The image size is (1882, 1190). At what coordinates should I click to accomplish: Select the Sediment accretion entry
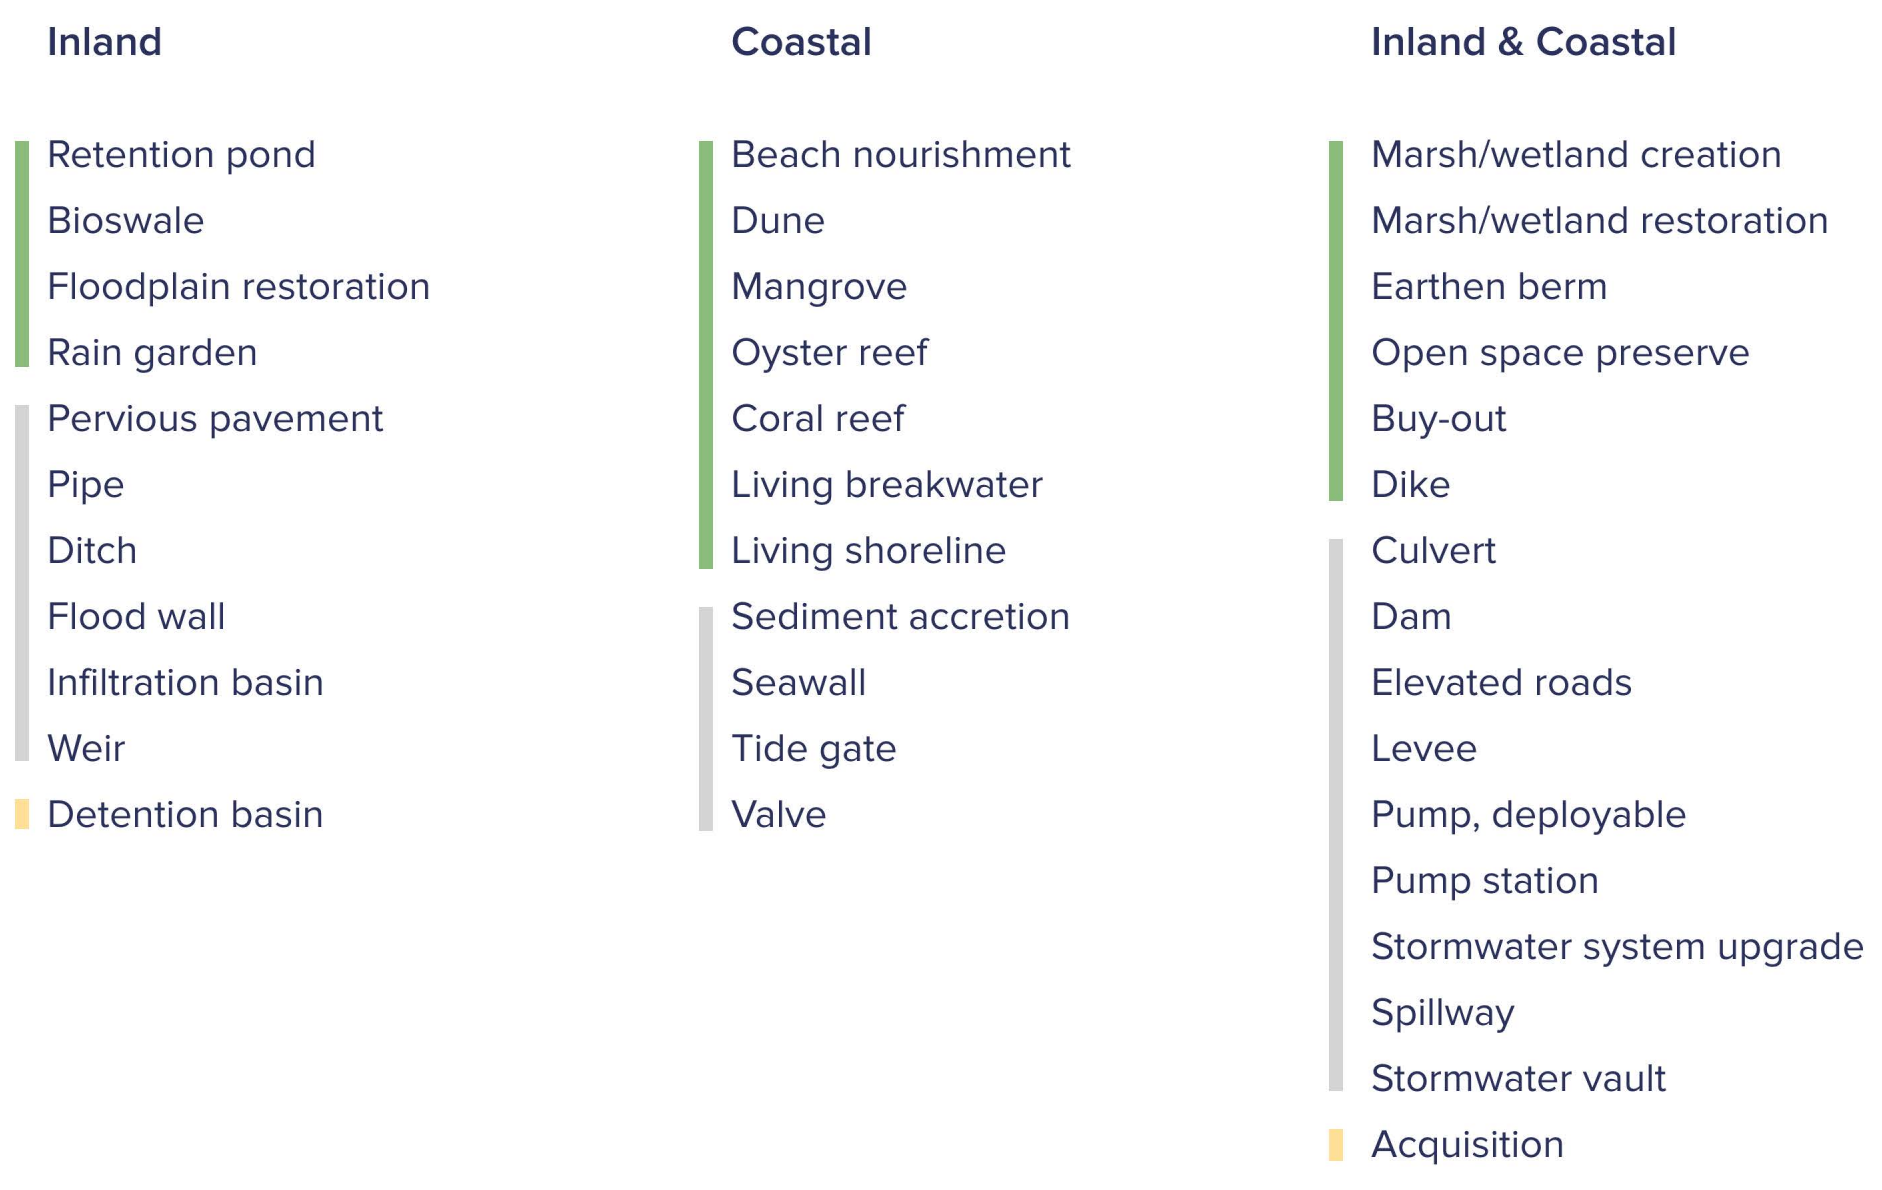900,617
